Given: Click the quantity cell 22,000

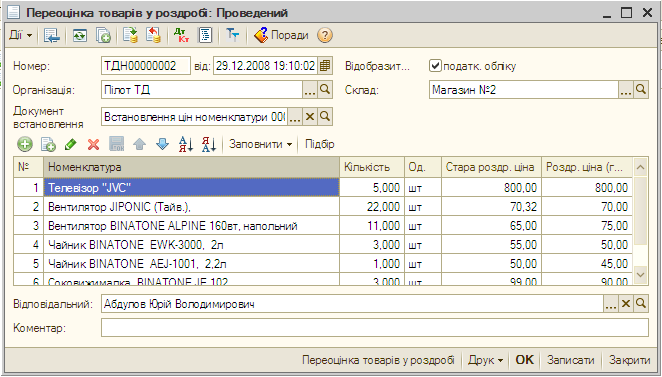Looking at the screenshot, I should [372, 206].
